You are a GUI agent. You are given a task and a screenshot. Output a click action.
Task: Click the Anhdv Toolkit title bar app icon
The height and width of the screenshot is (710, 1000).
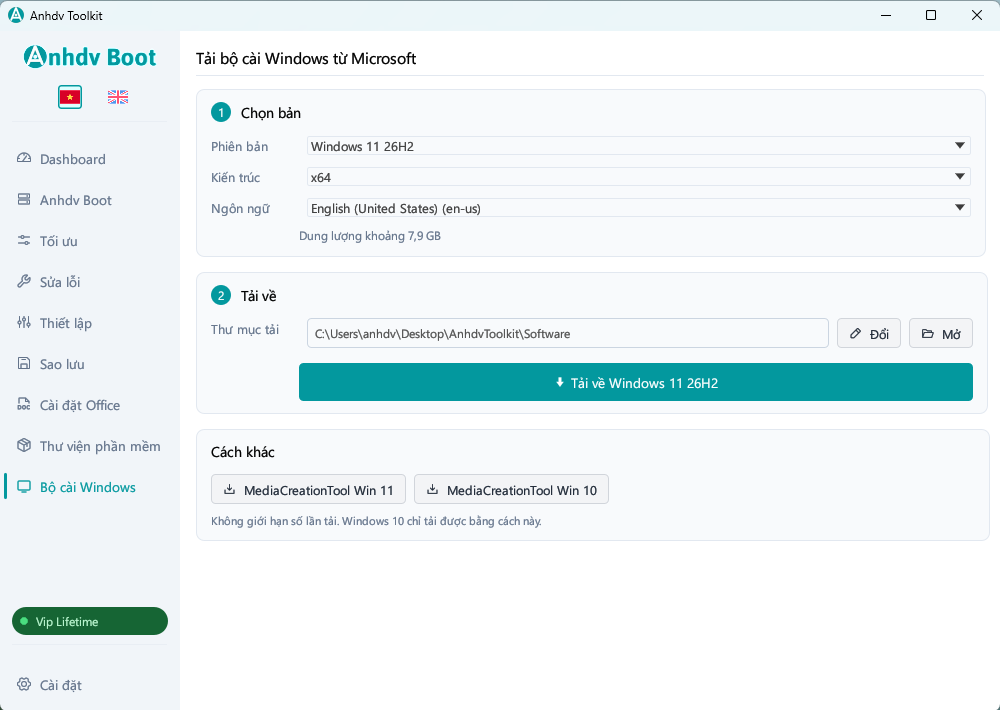[15, 15]
